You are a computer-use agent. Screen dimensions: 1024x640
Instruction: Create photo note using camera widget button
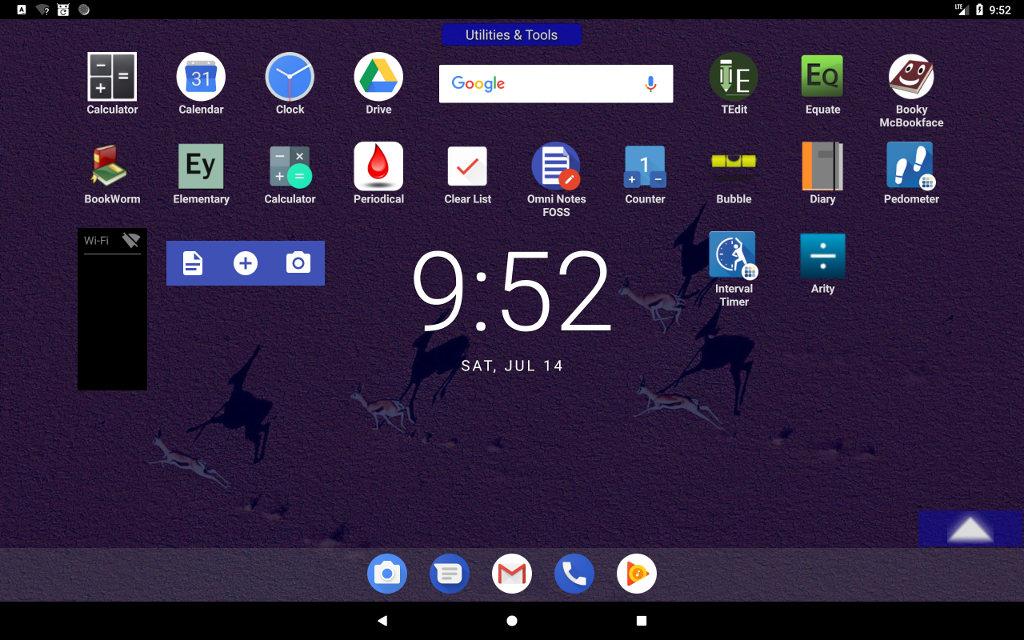tap(297, 263)
